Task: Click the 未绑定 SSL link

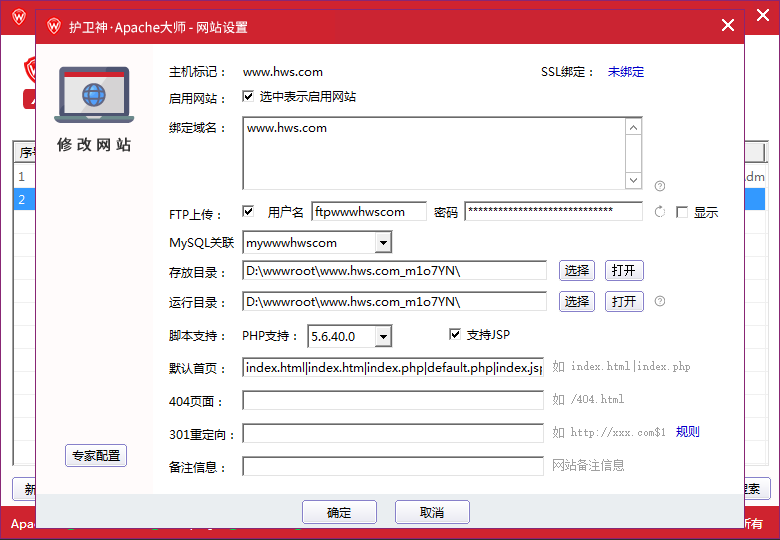Action: tap(626, 72)
